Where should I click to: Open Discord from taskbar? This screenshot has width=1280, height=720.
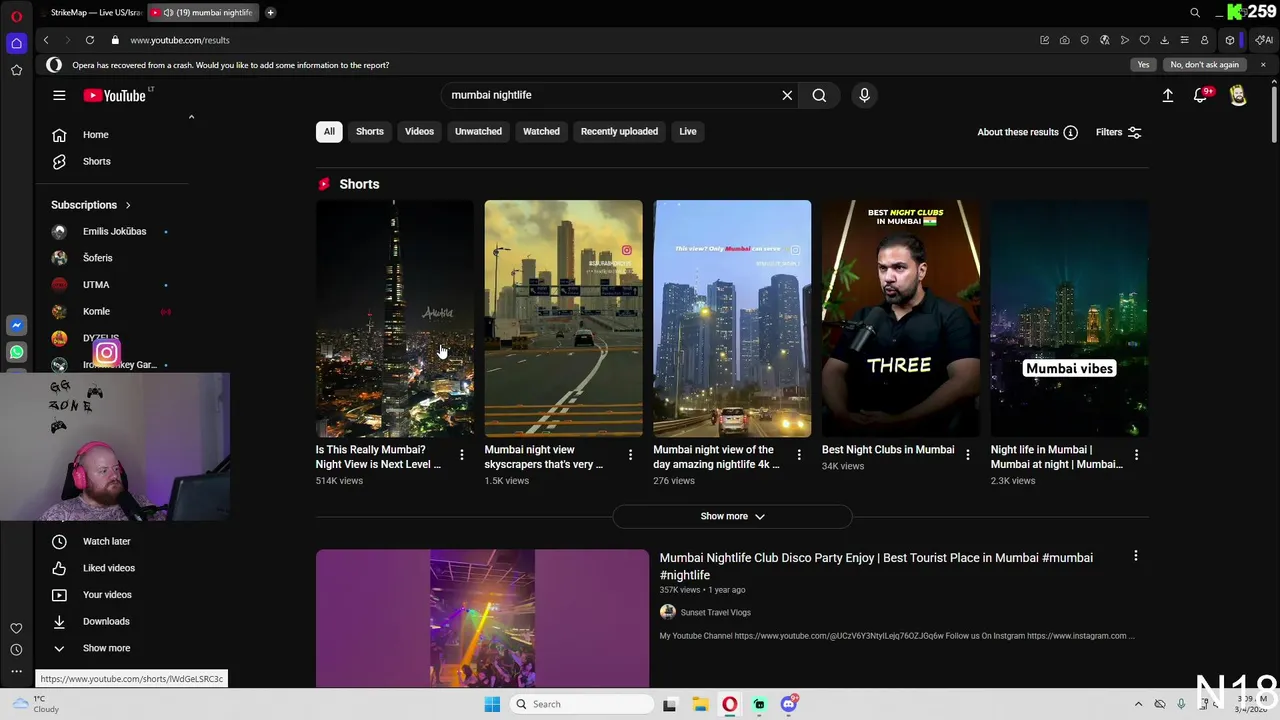tap(789, 704)
